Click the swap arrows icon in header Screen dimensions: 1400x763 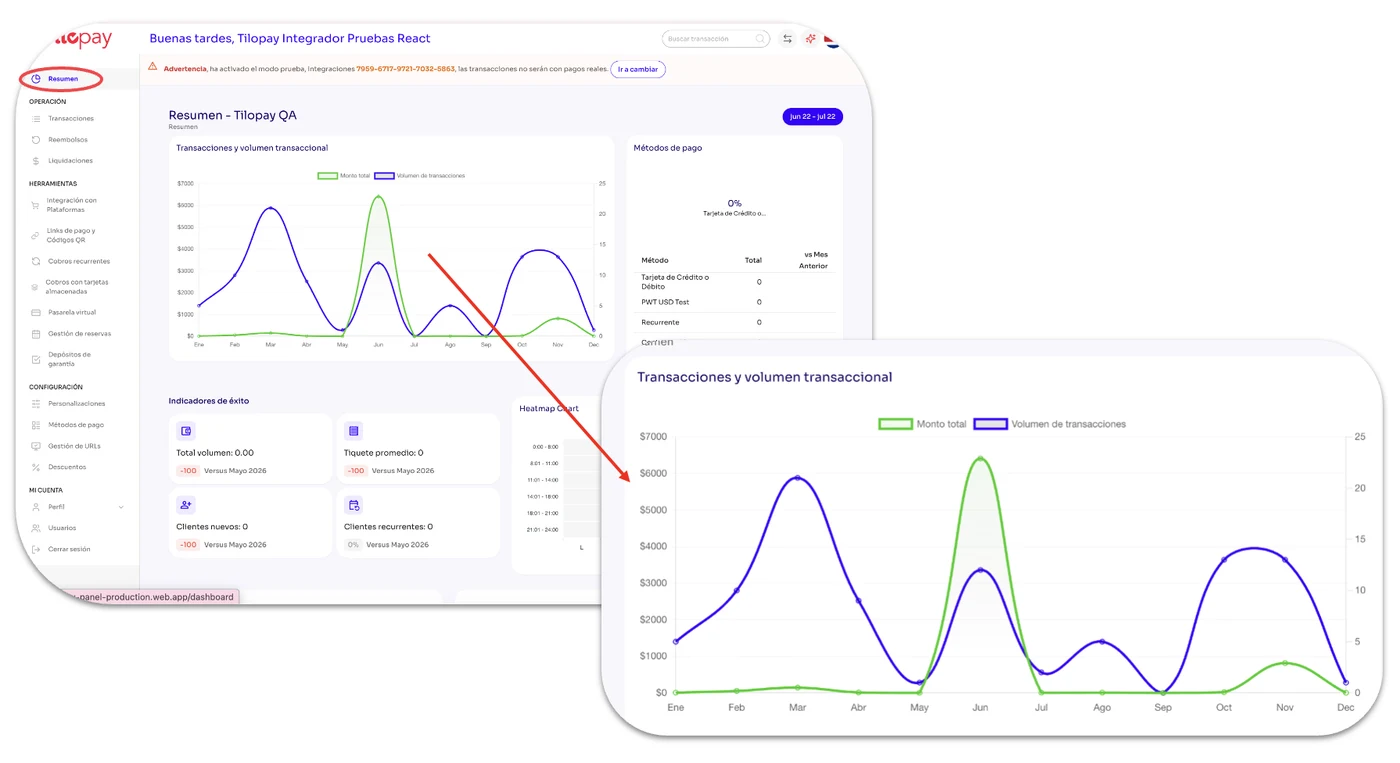coord(787,39)
